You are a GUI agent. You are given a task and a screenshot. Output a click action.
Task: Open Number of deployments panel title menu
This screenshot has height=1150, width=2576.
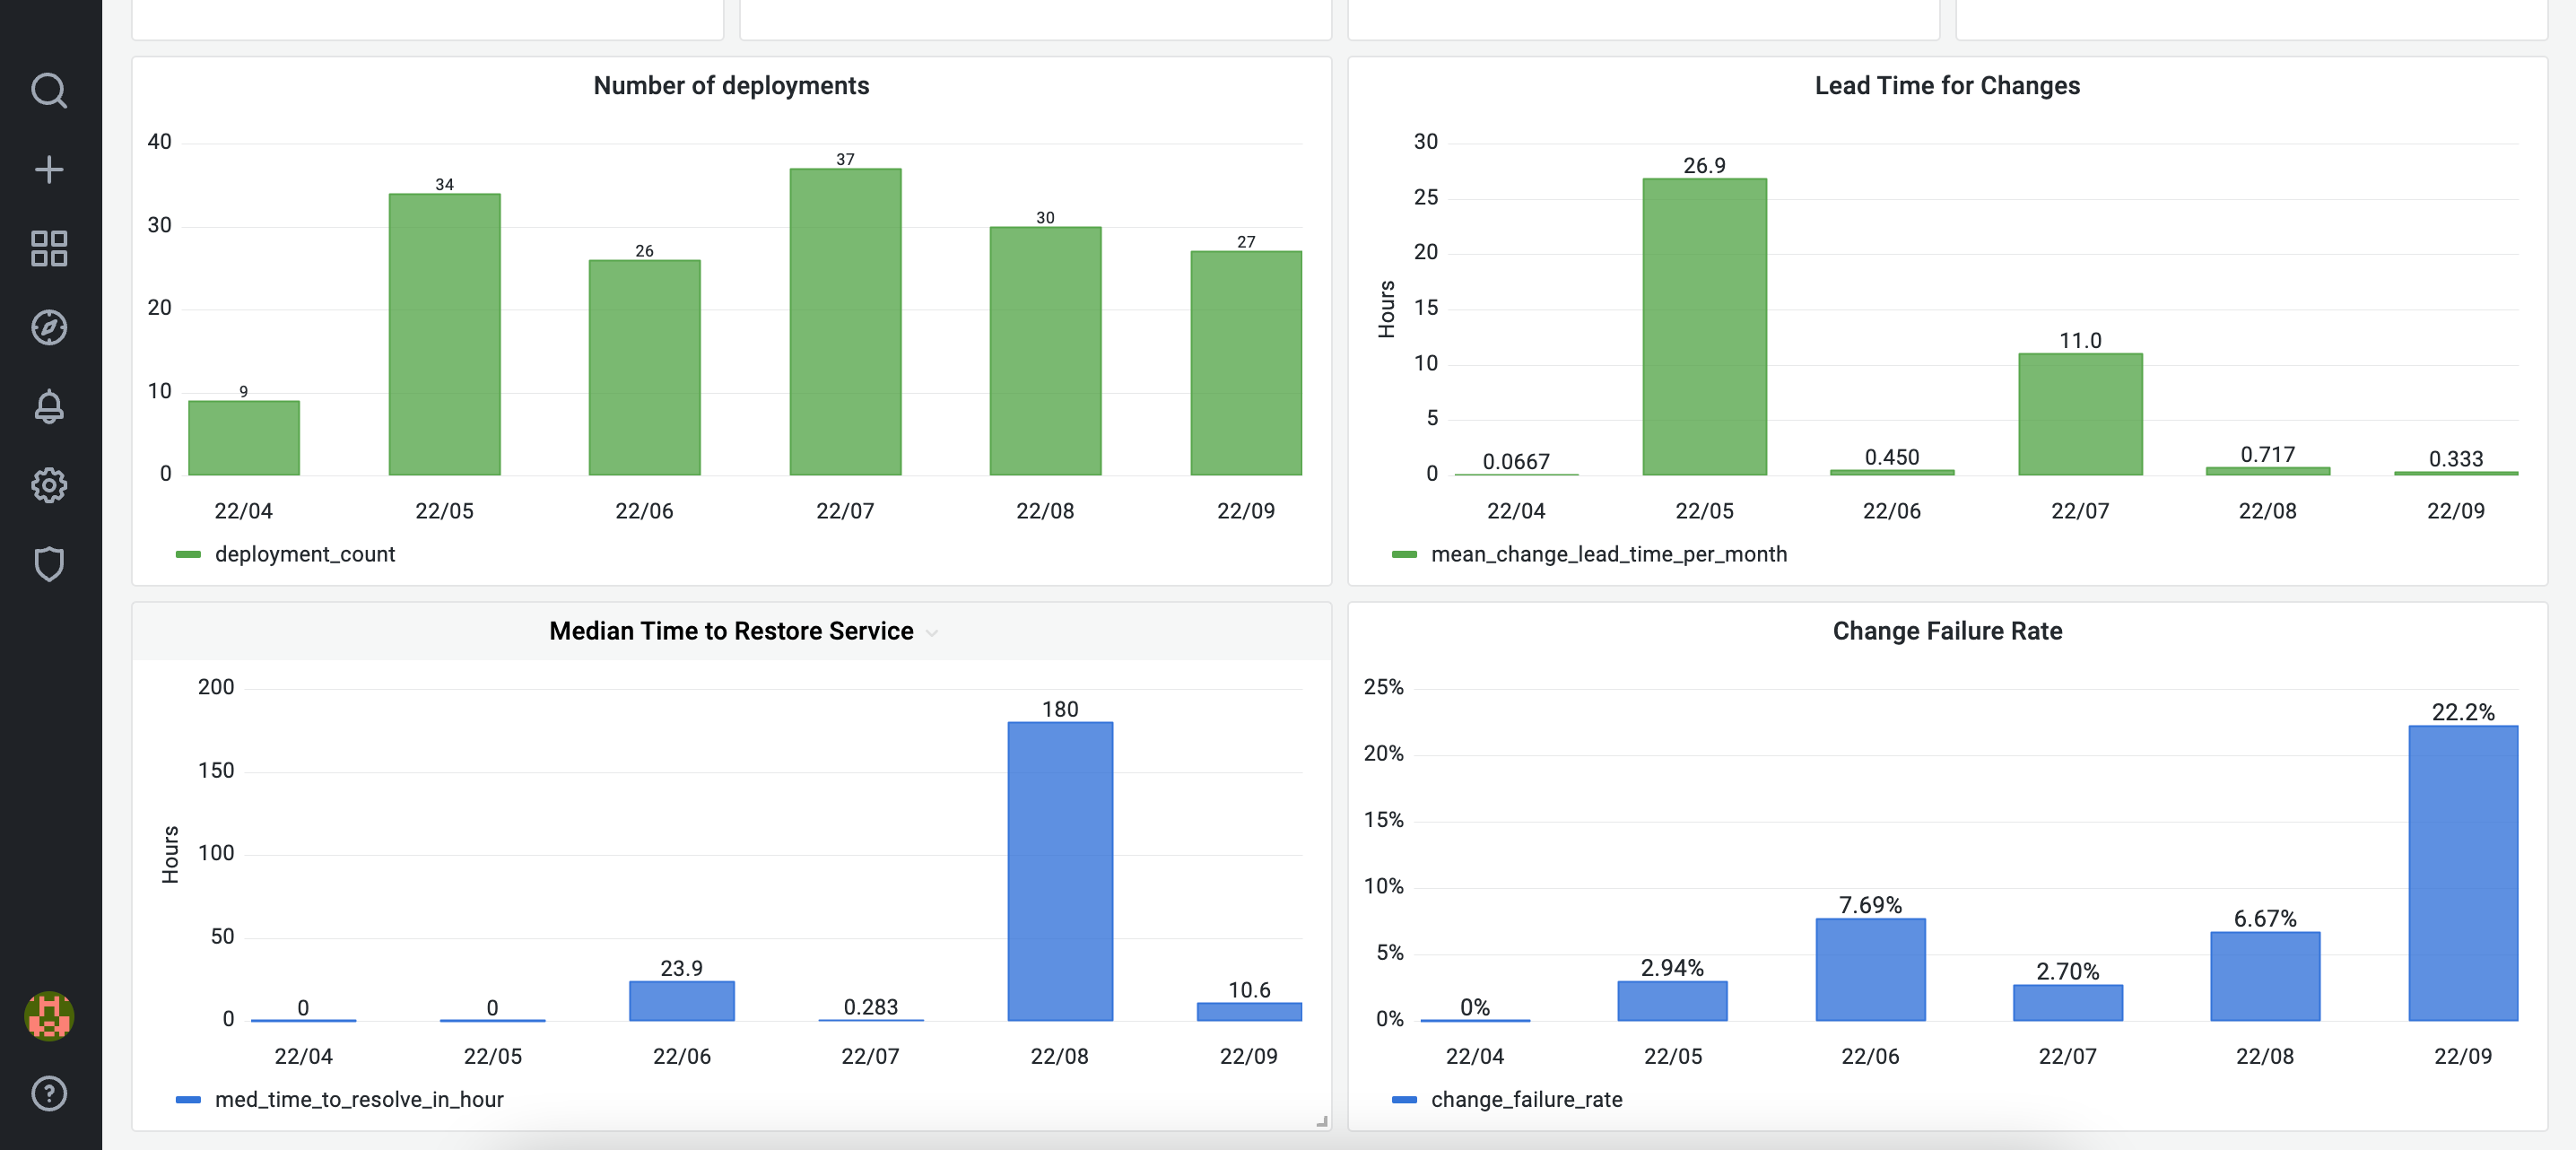click(731, 86)
